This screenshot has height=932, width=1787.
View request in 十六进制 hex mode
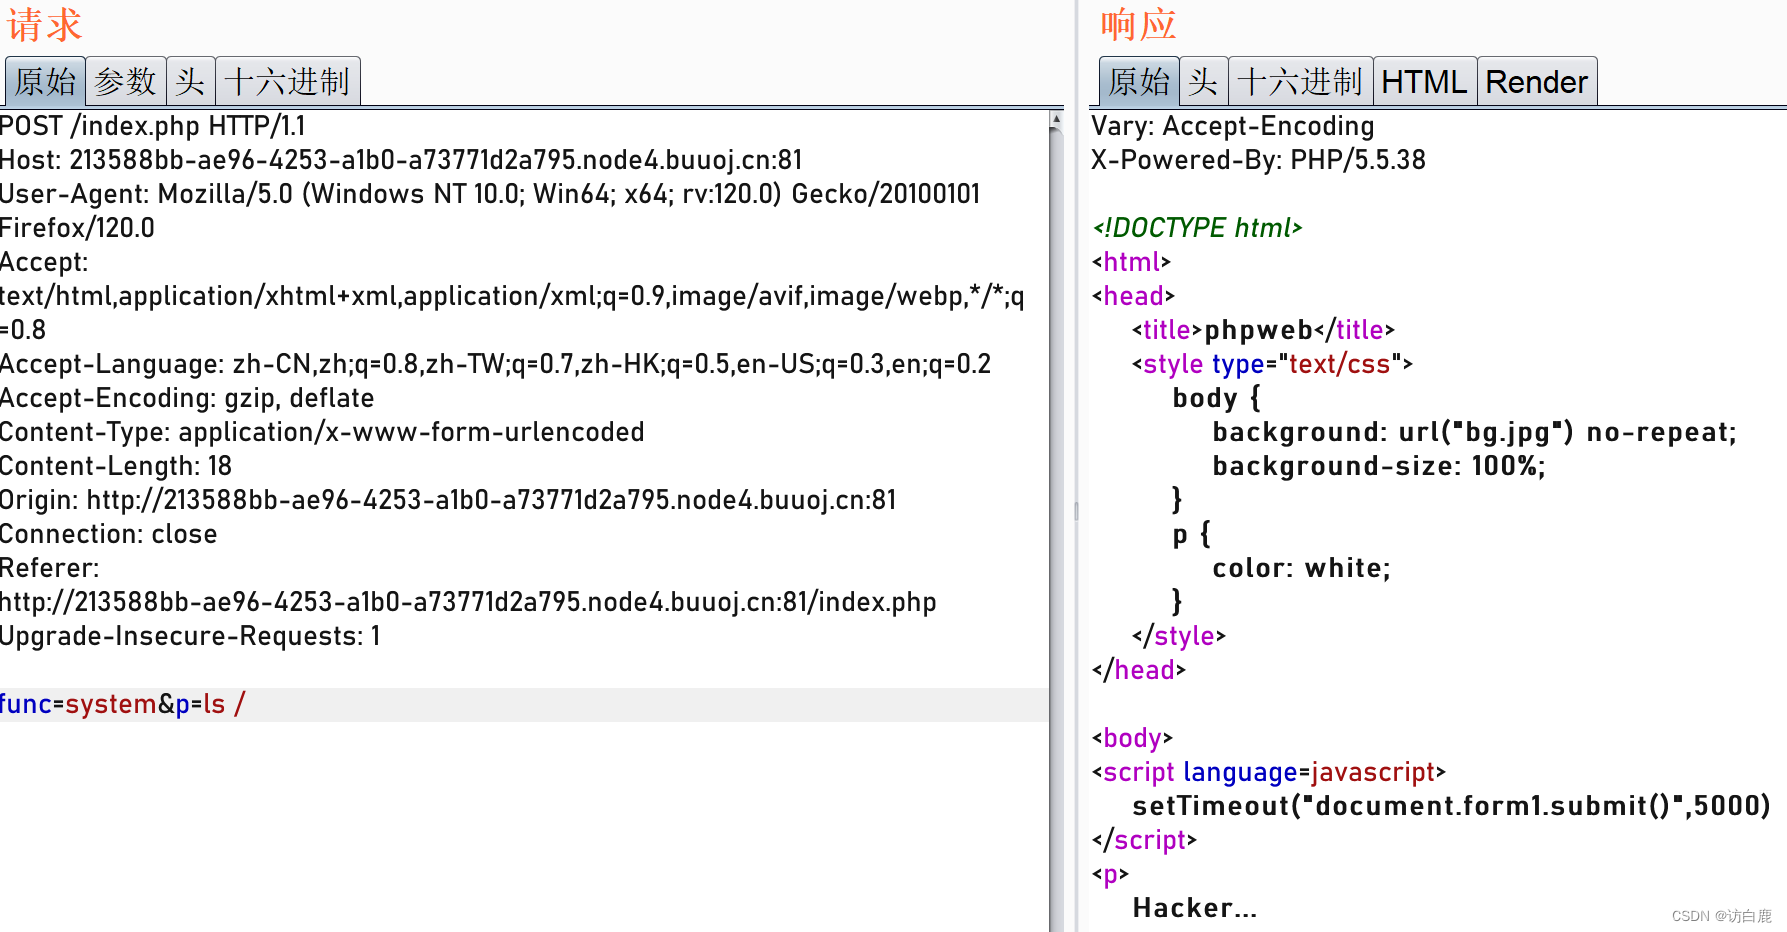(x=288, y=81)
